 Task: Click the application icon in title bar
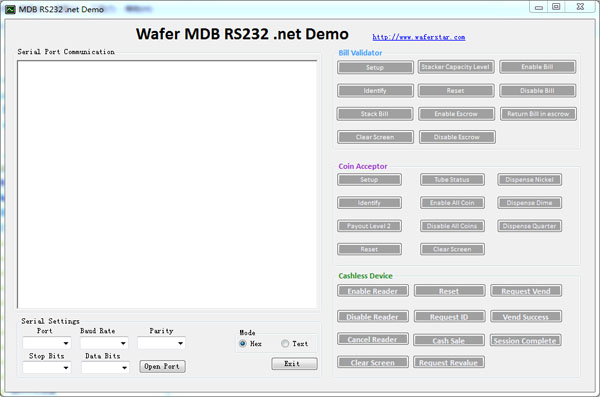coord(10,10)
